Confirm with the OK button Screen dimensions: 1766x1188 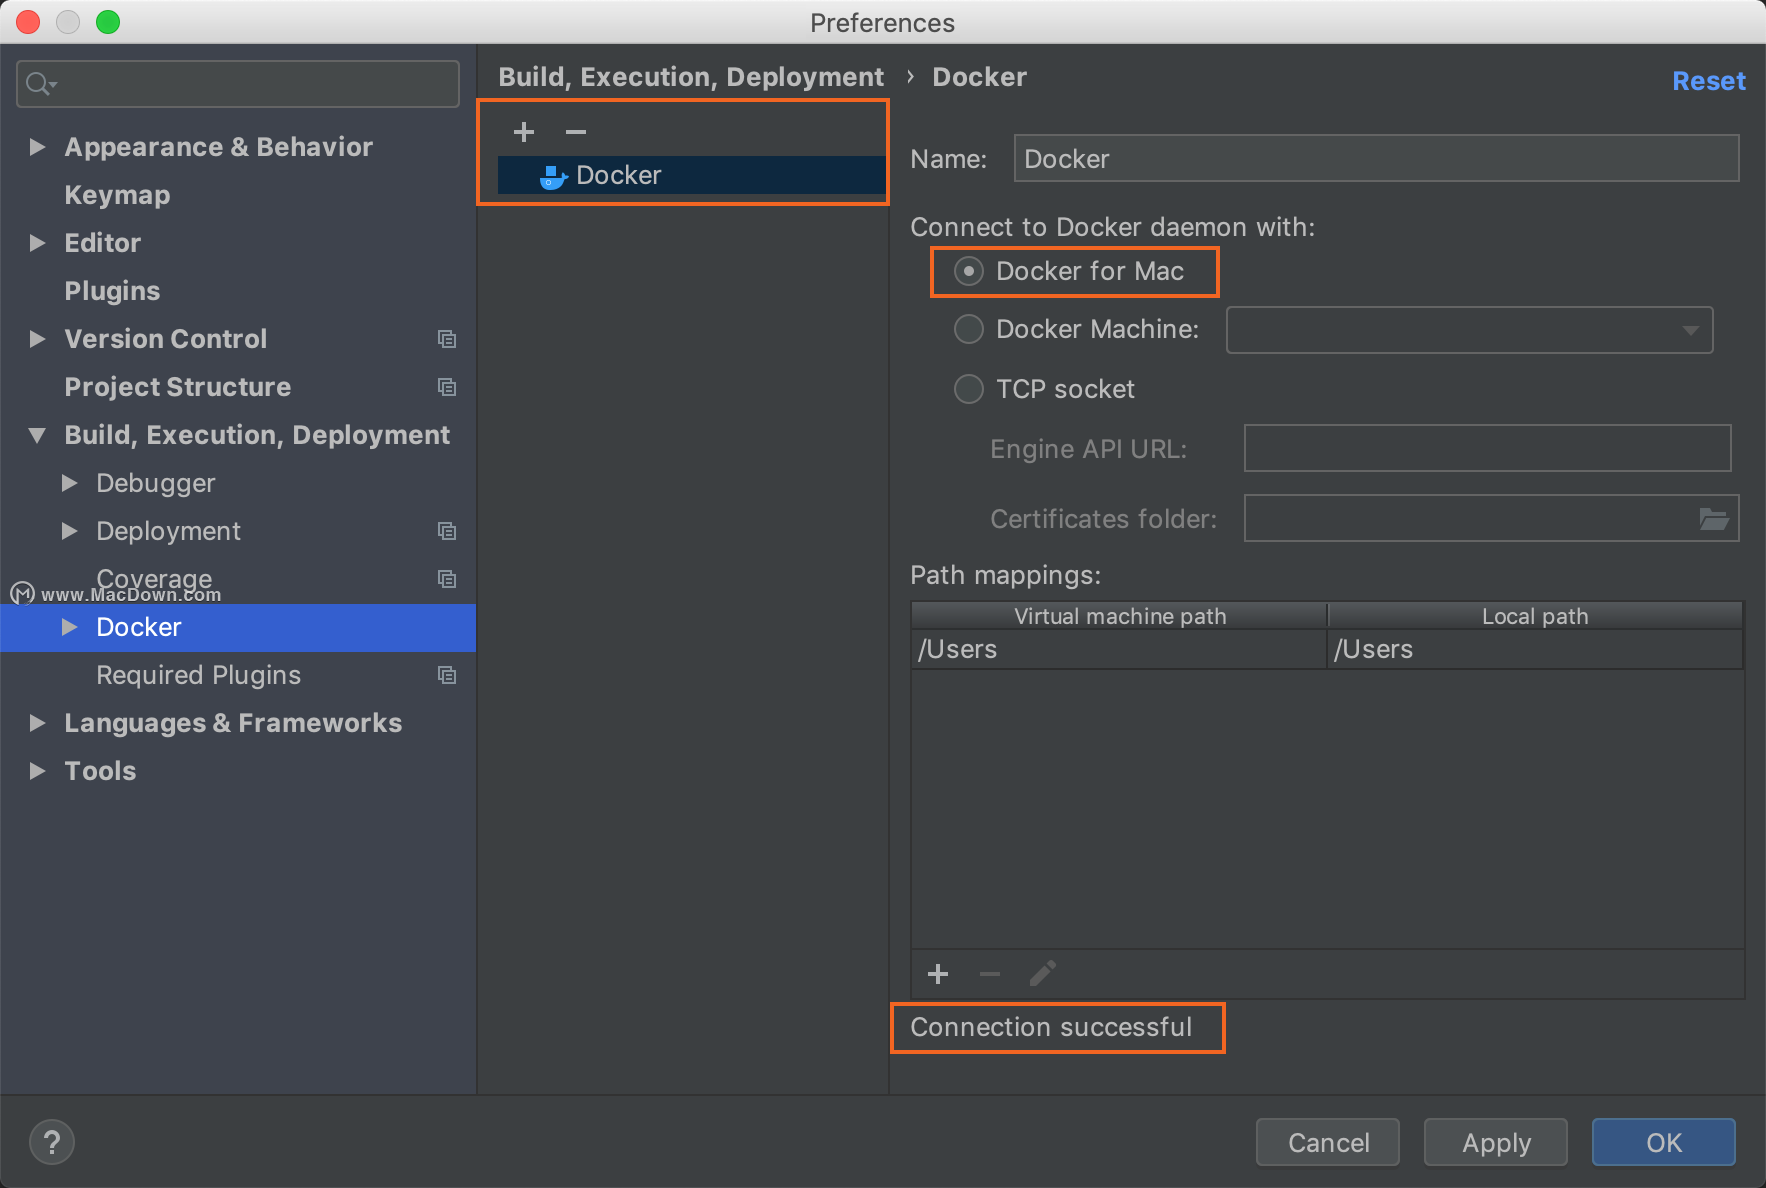click(1664, 1142)
